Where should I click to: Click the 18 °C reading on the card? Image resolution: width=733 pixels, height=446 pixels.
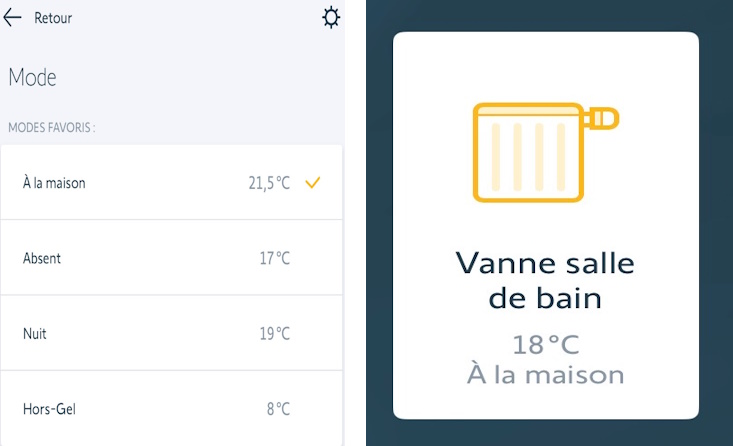tap(545, 345)
